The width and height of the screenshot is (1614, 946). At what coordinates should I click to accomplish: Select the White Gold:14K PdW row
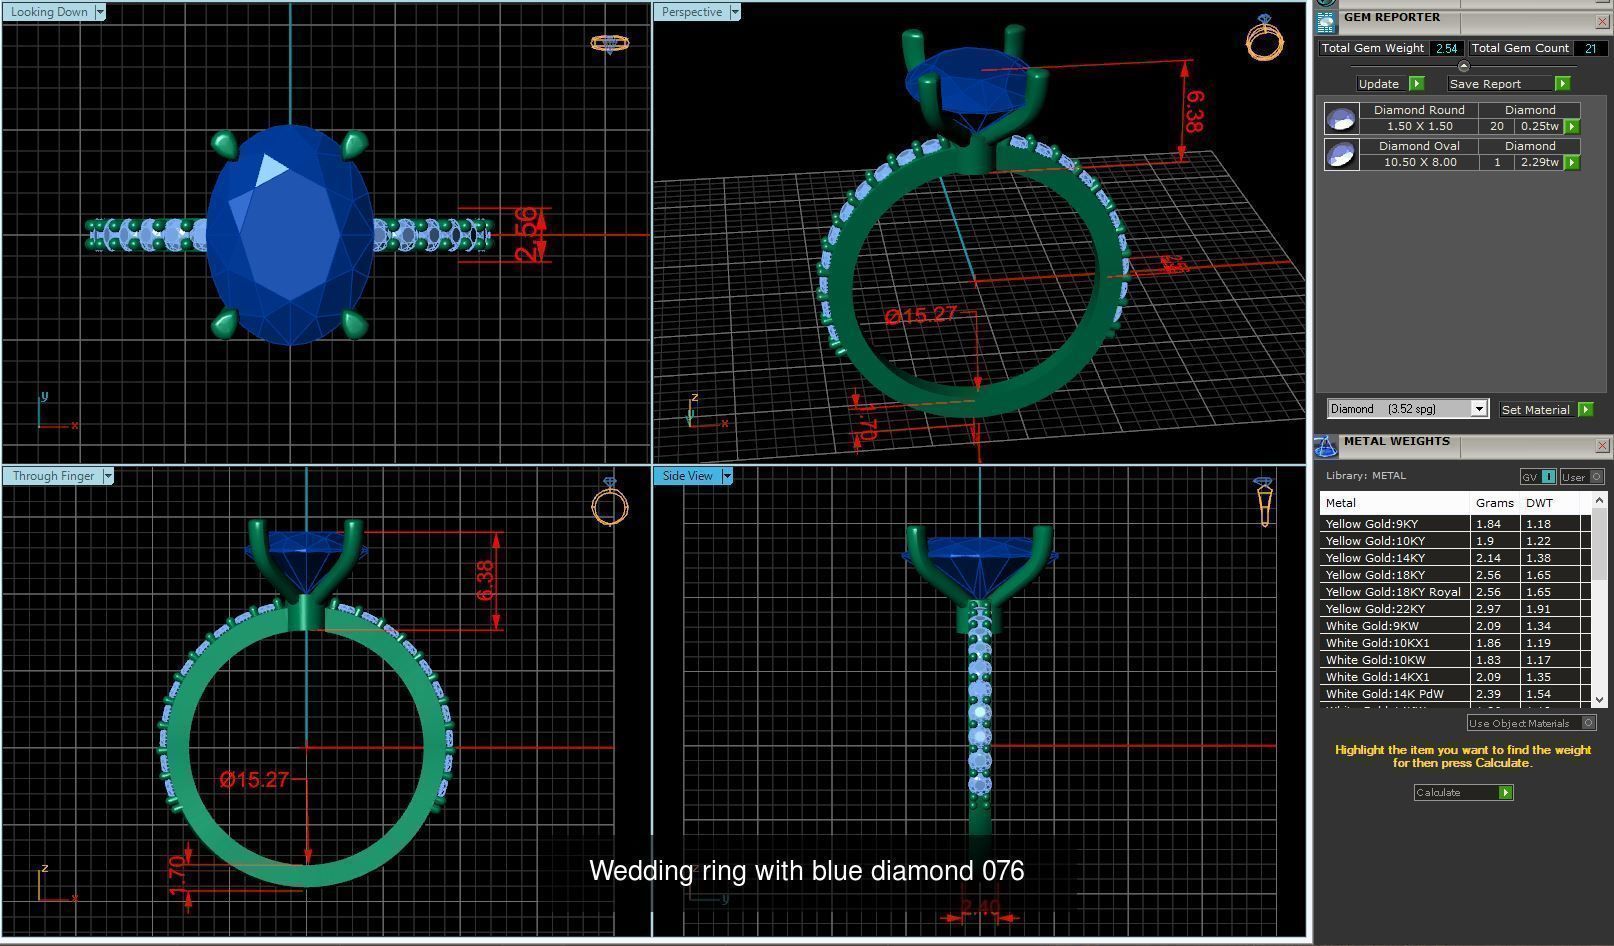1455,694
